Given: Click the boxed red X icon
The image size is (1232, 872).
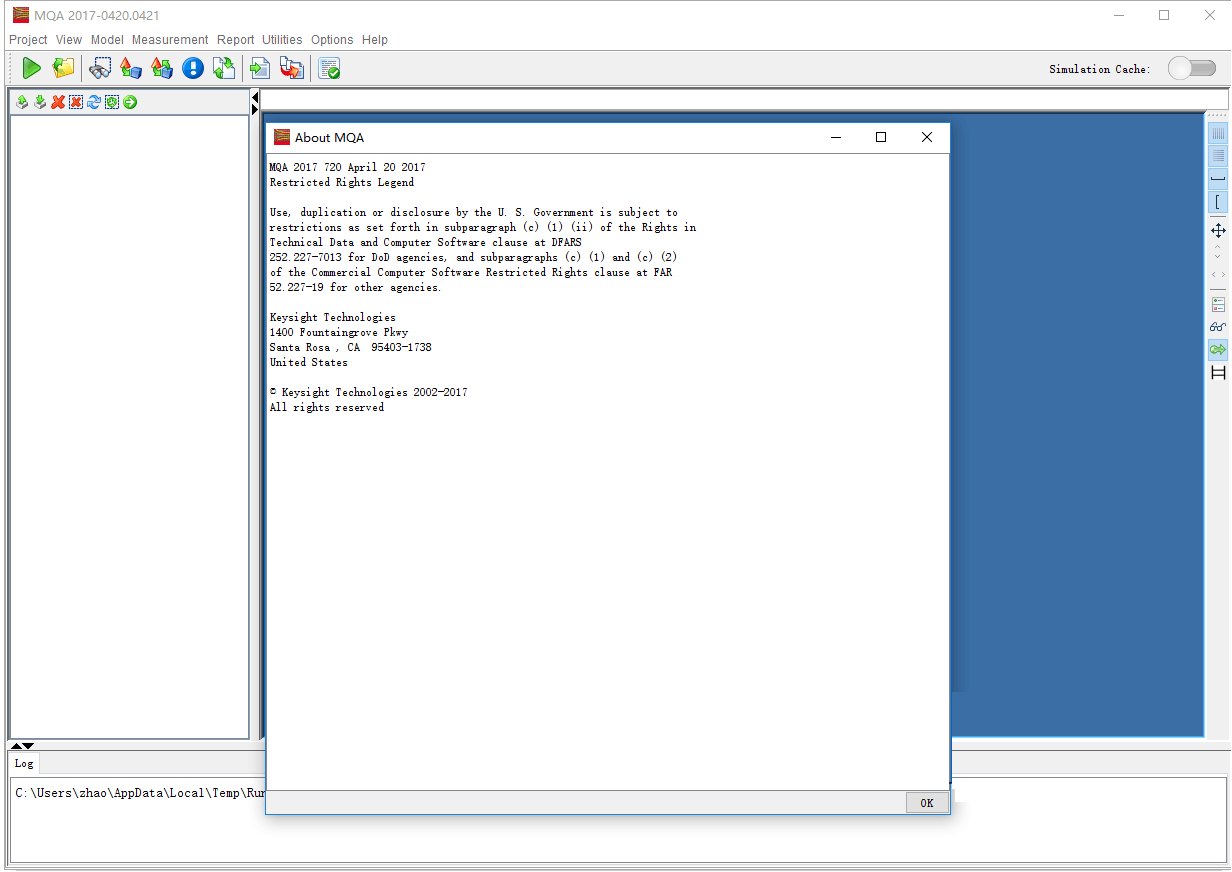Looking at the screenshot, I should [76, 102].
